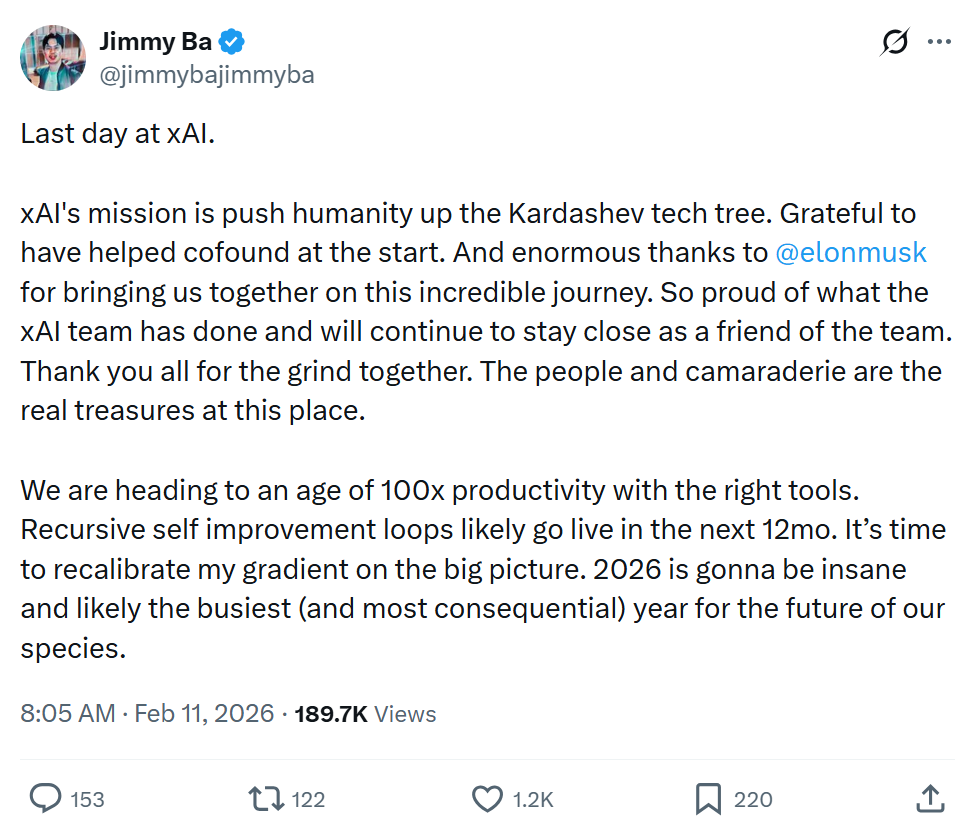Click the @jimmybajimmyba handle
The height and width of the screenshot is (828, 969).
click(207, 74)
